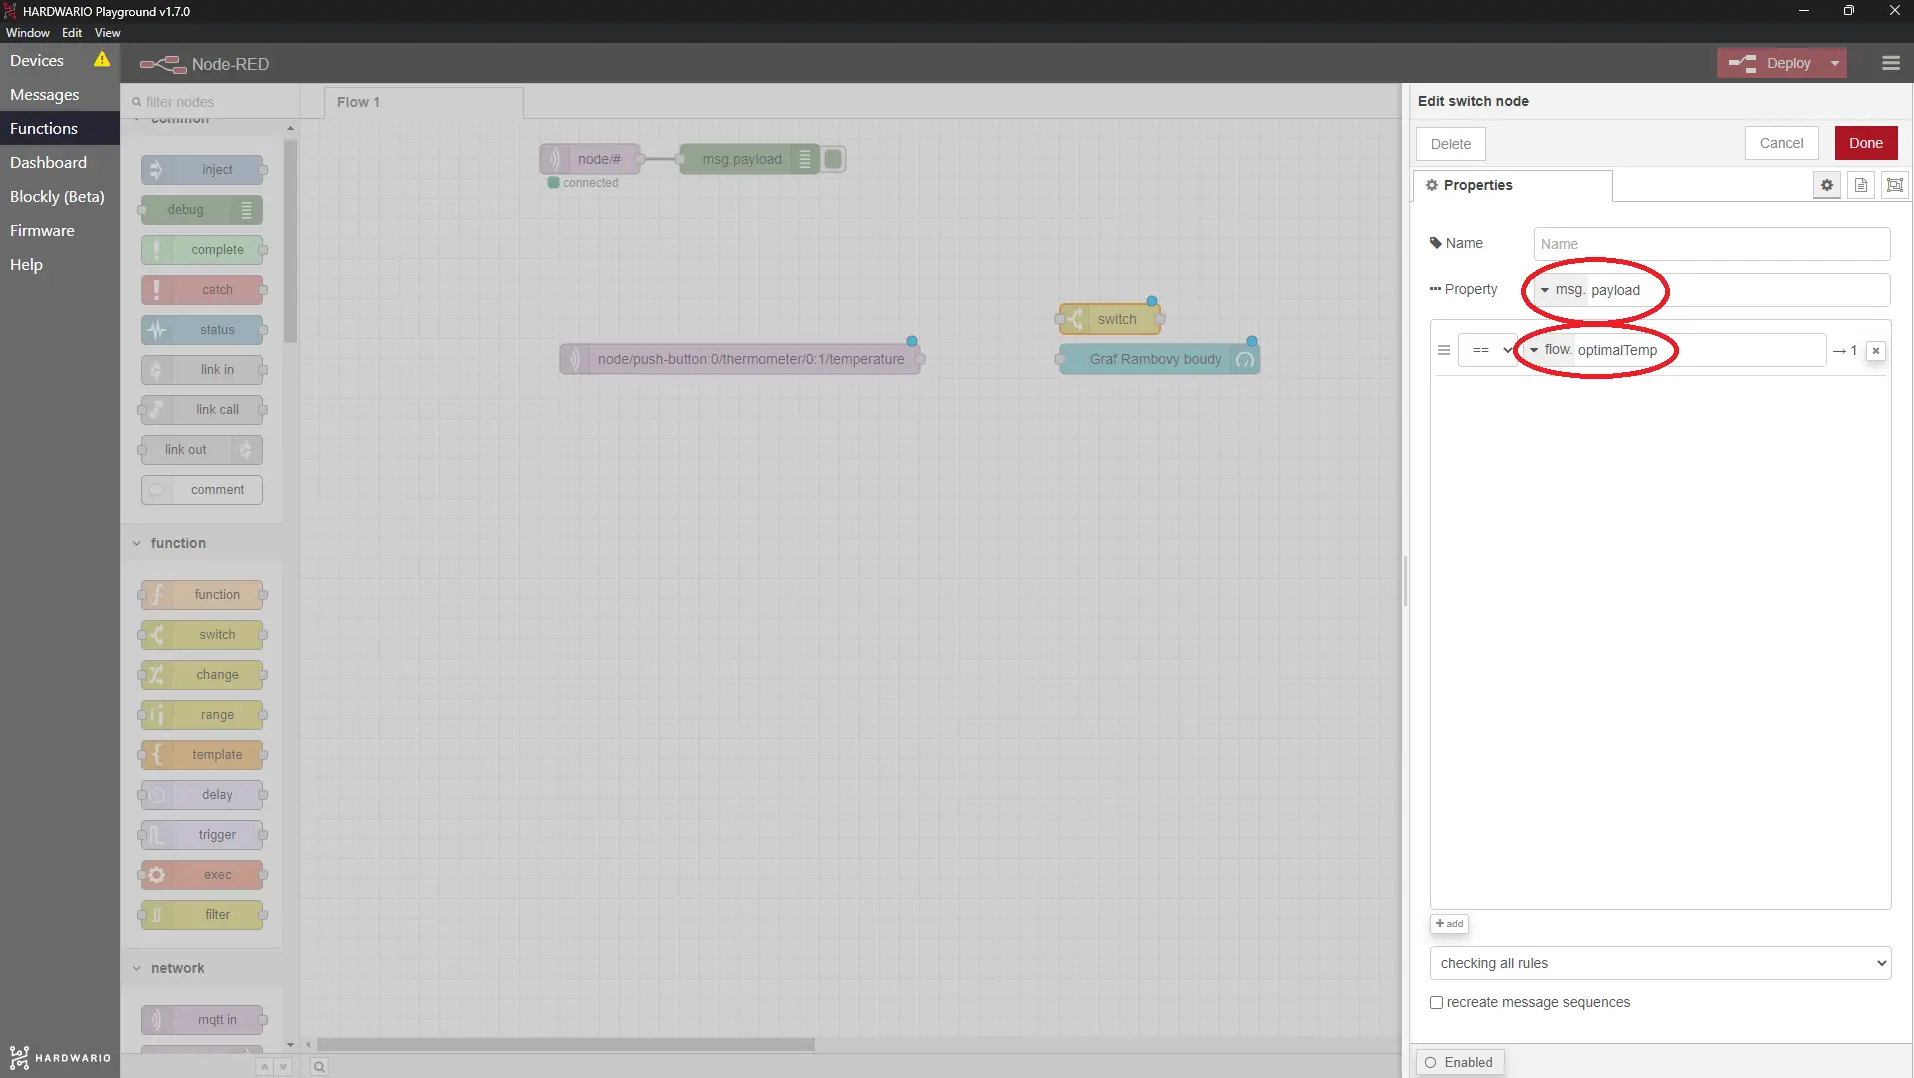Click the Name input field

[1711, 244]
